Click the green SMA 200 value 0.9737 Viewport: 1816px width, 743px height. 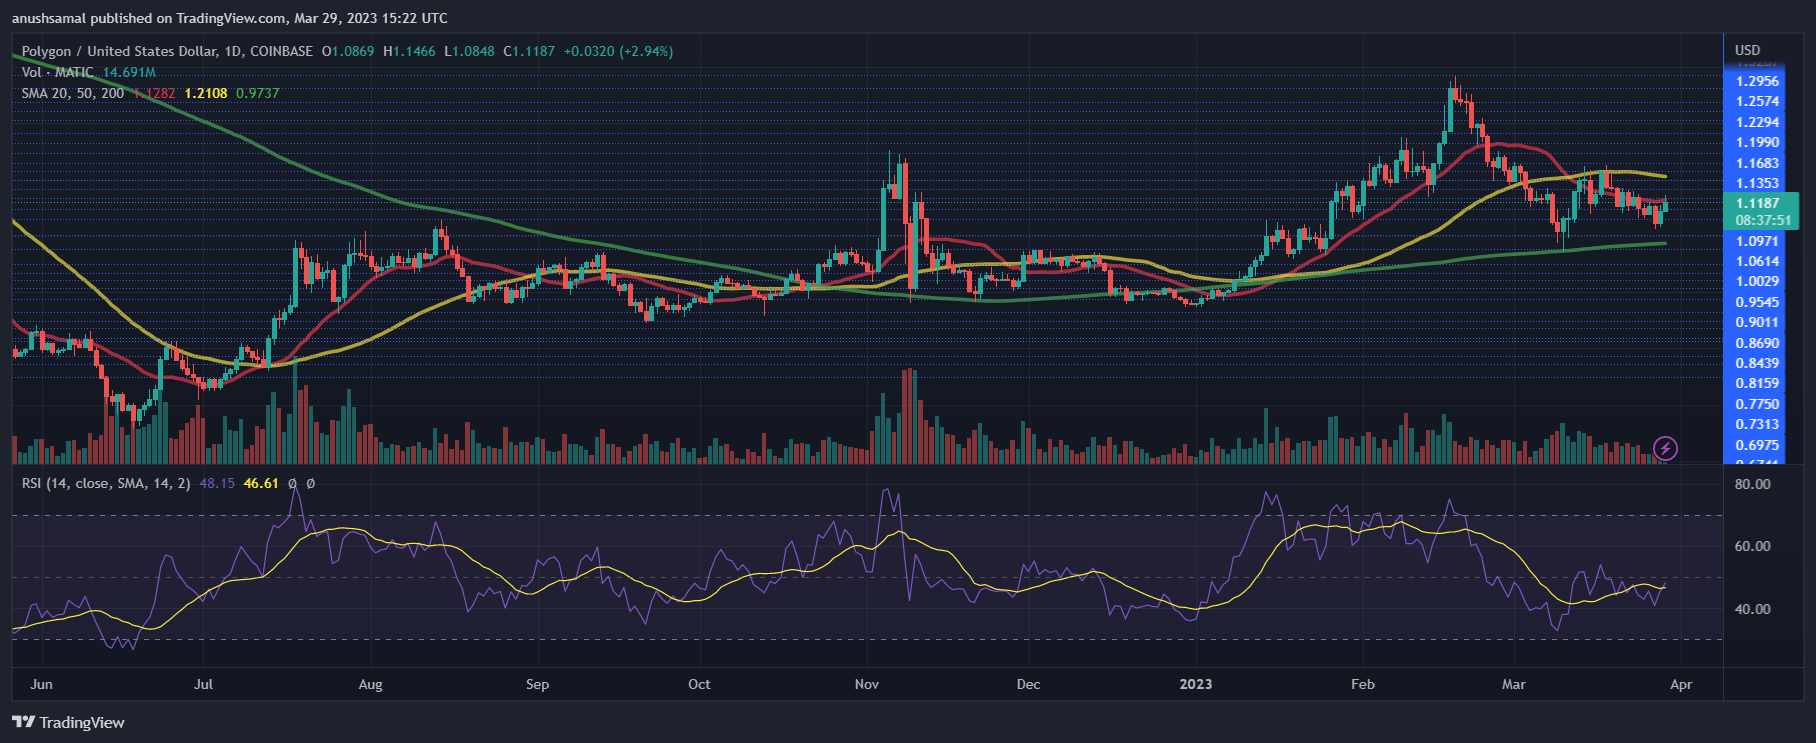coord(258,93)
